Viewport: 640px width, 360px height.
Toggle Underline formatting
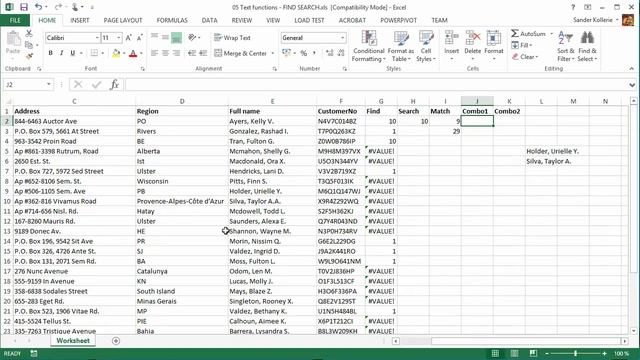click(73, 53)
